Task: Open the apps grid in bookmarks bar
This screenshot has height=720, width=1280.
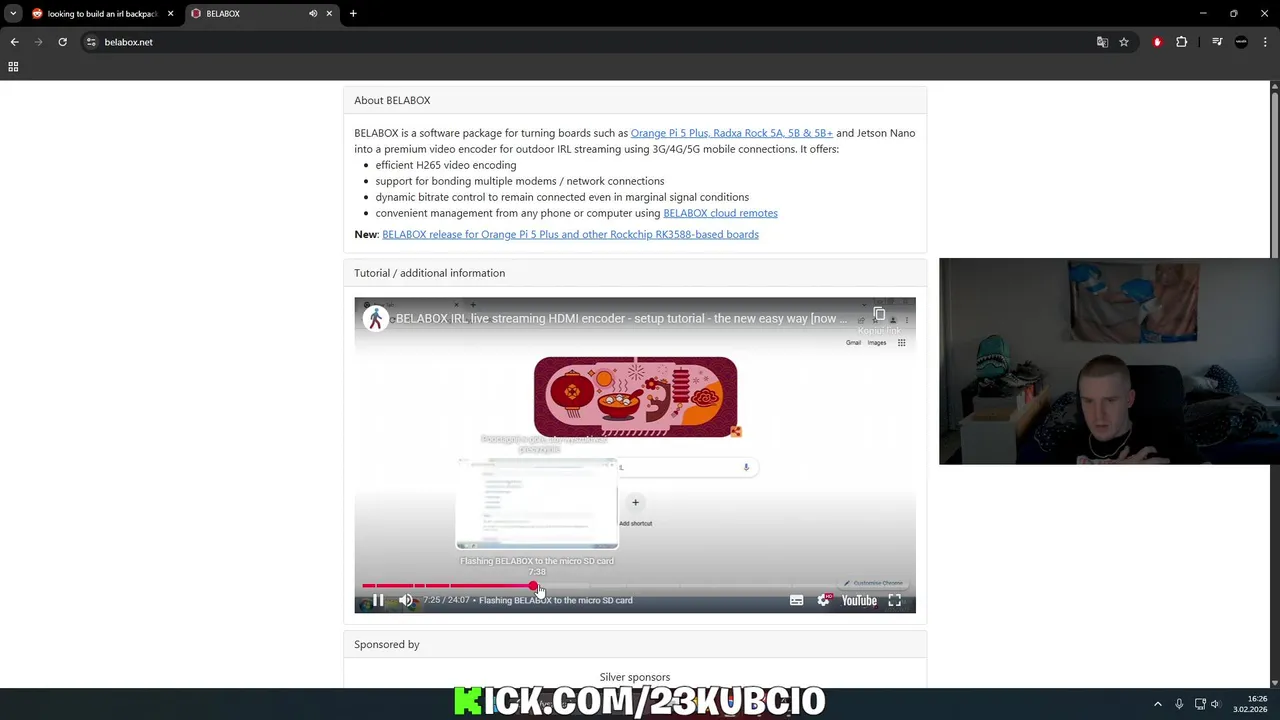Action: coord(13,67)
